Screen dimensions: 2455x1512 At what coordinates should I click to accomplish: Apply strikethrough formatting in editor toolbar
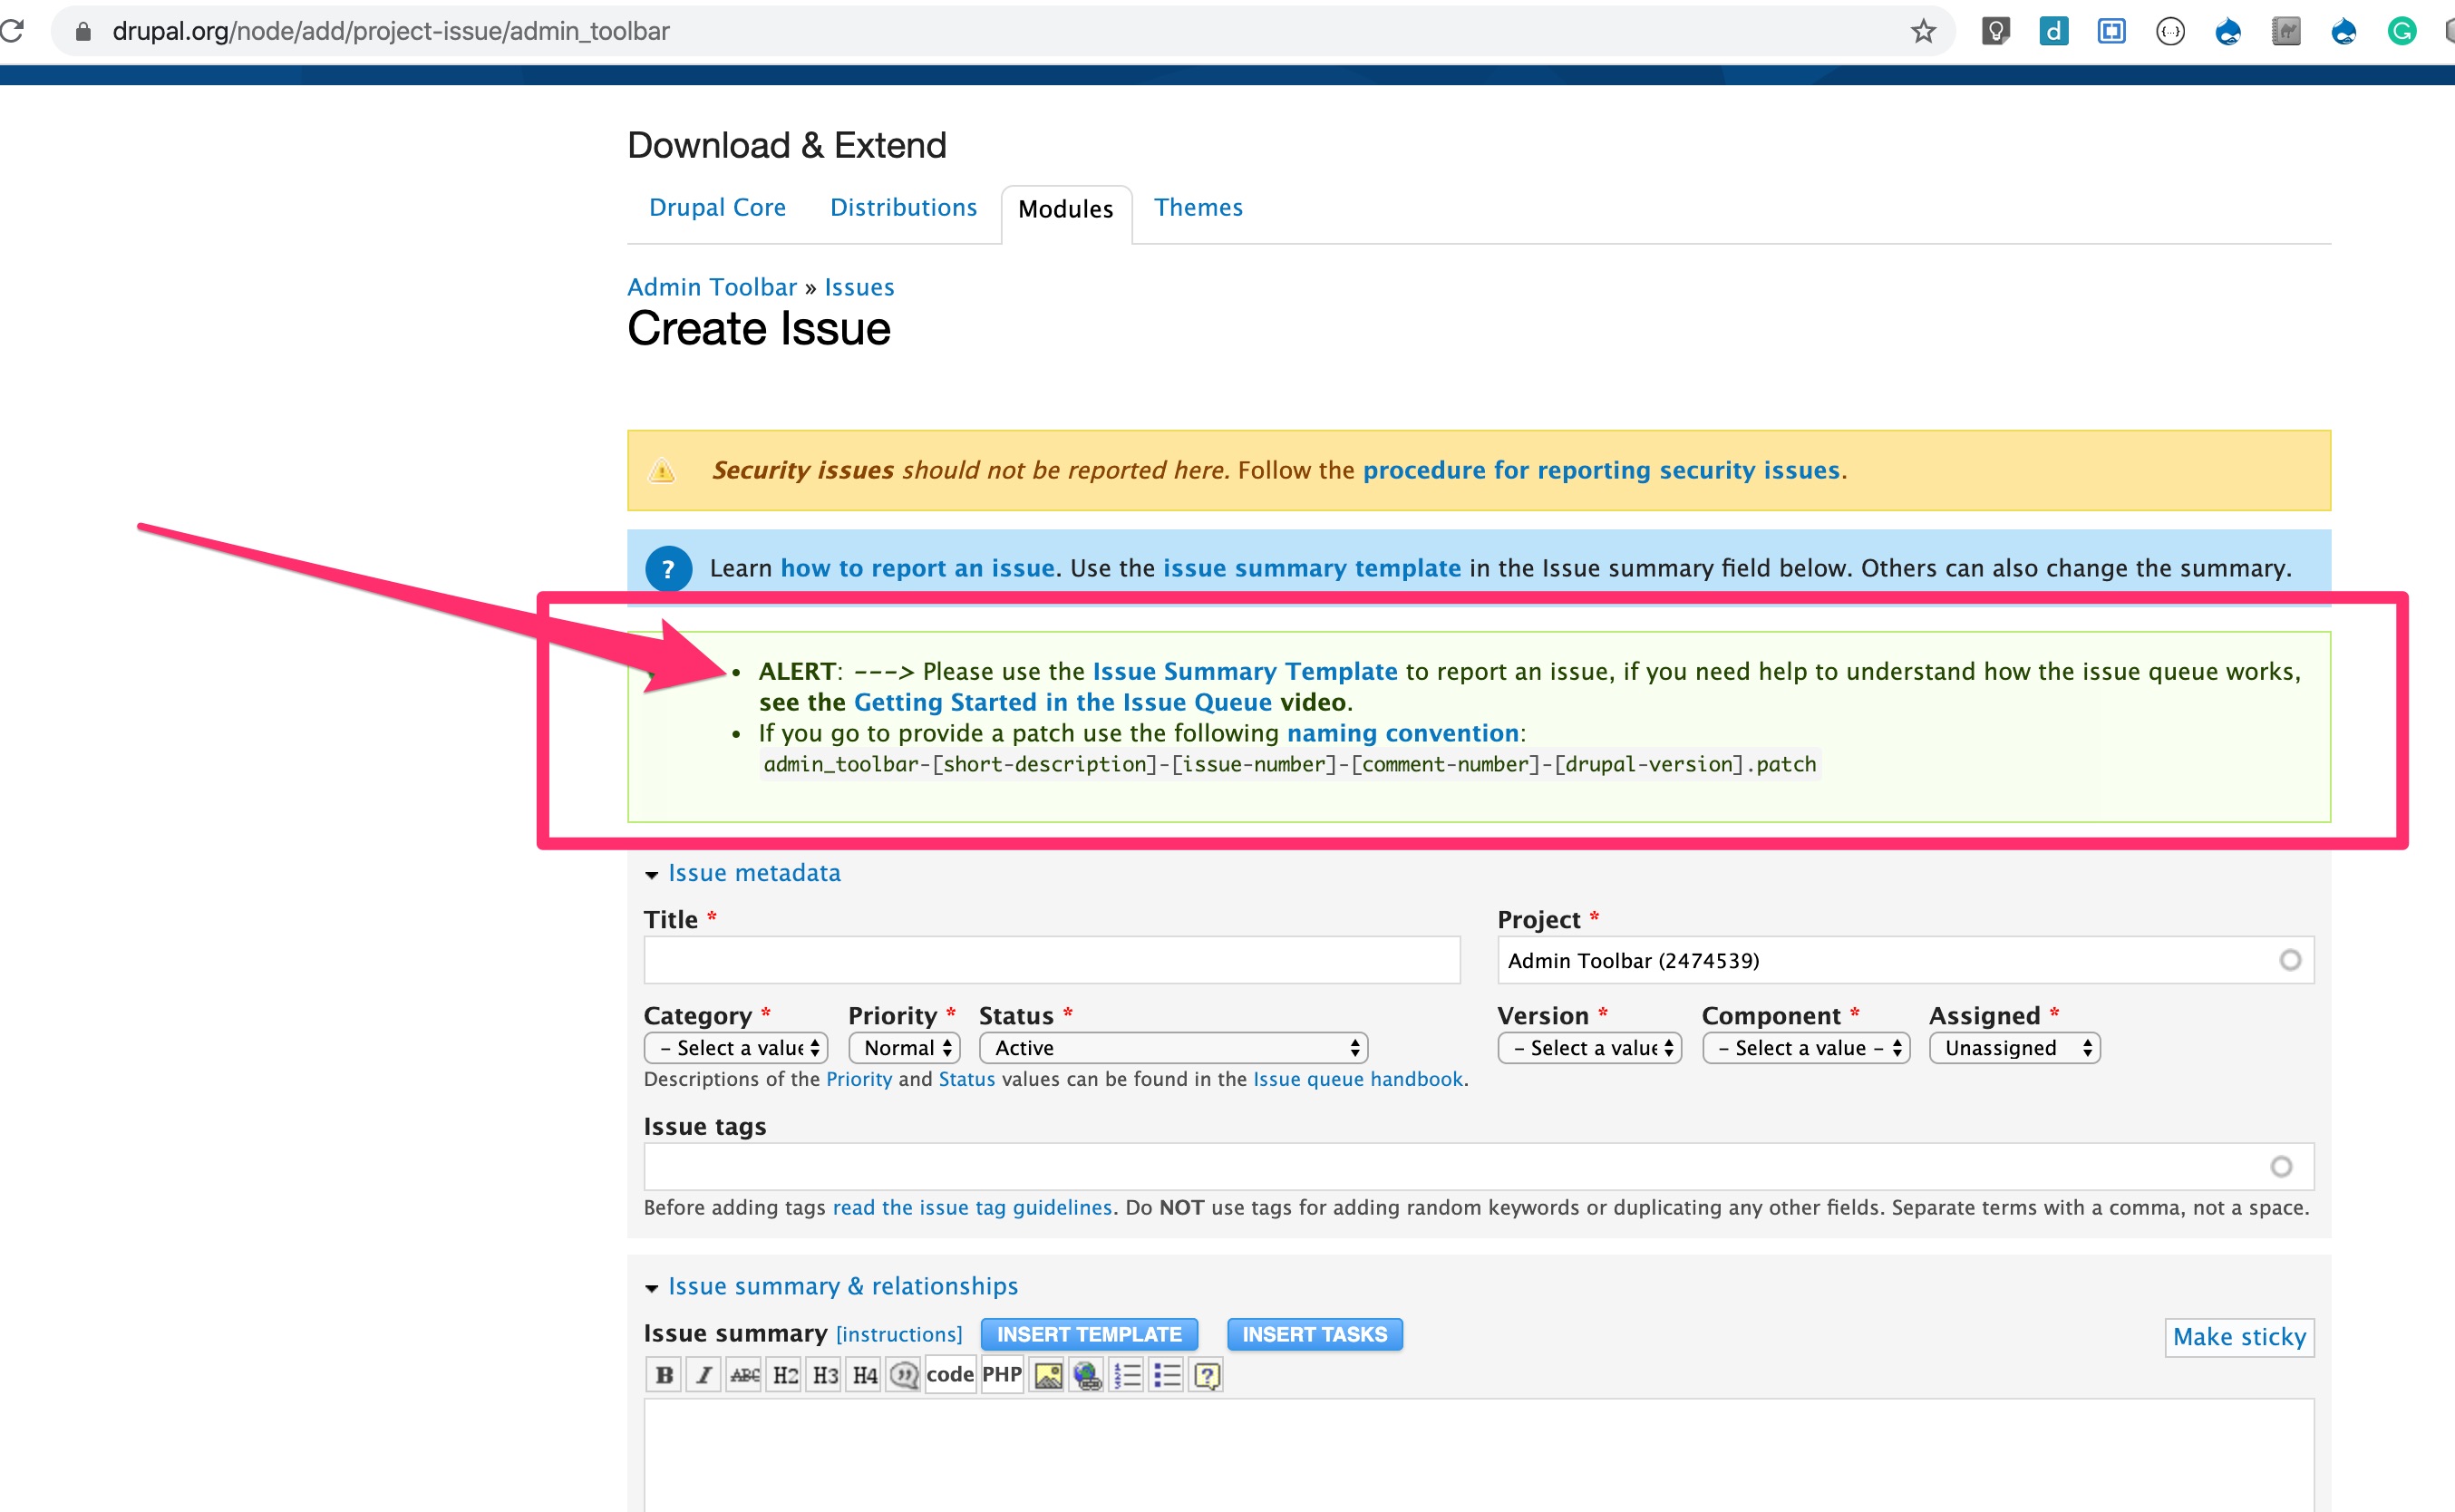click(744, 1375)
